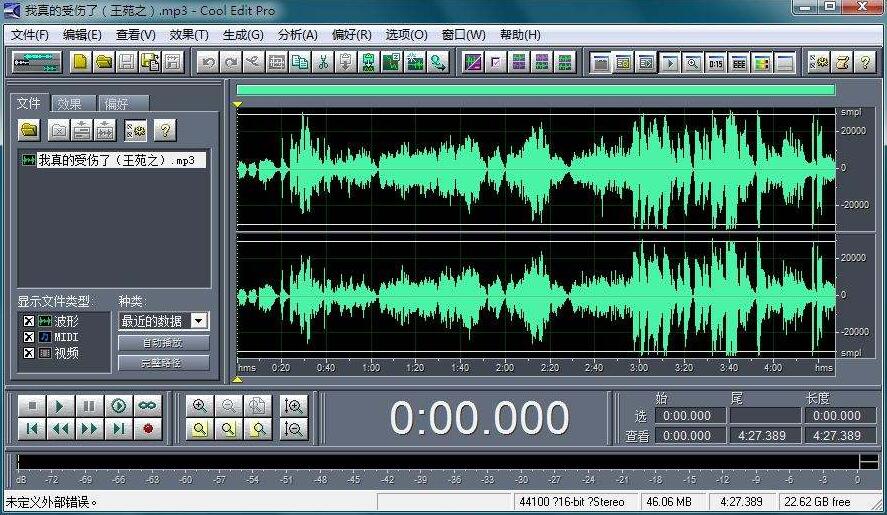Click the 0:15 time window icon
The image size is (887, 515).
(716, 62)
